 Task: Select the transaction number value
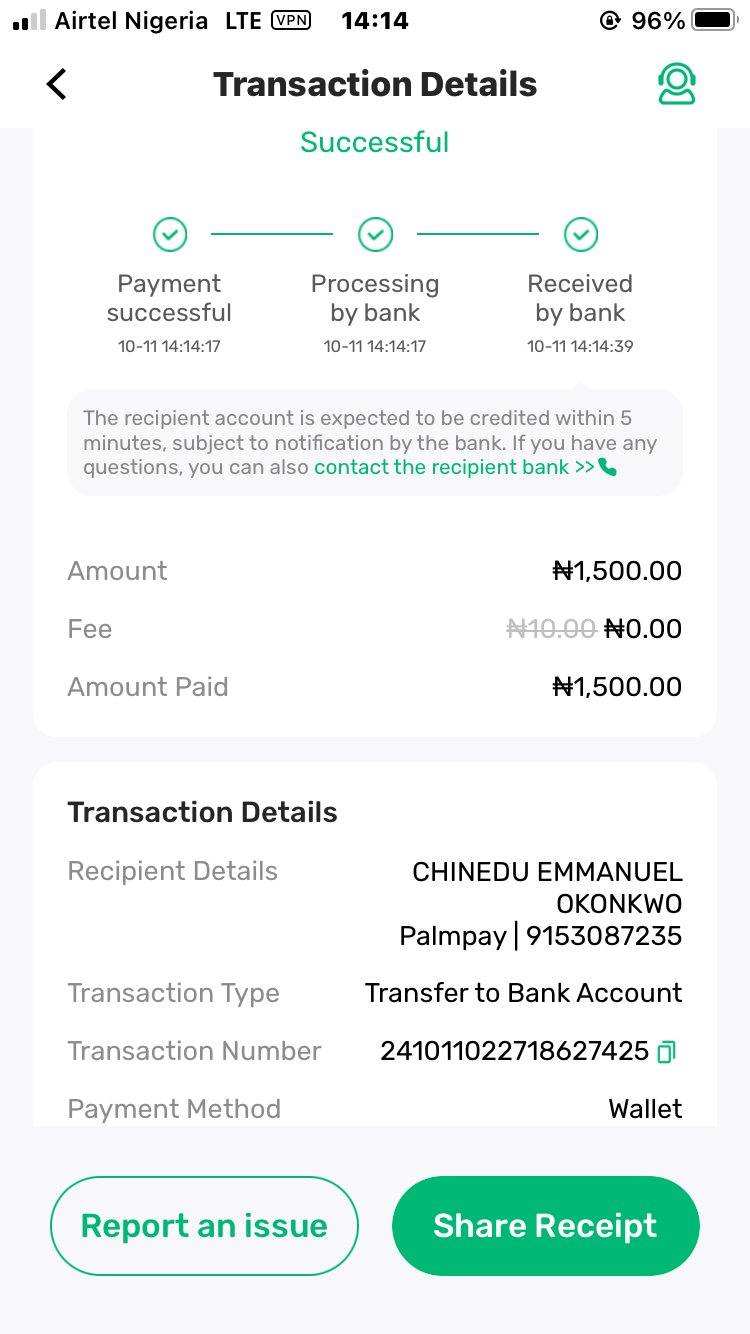click(514, 1051)
